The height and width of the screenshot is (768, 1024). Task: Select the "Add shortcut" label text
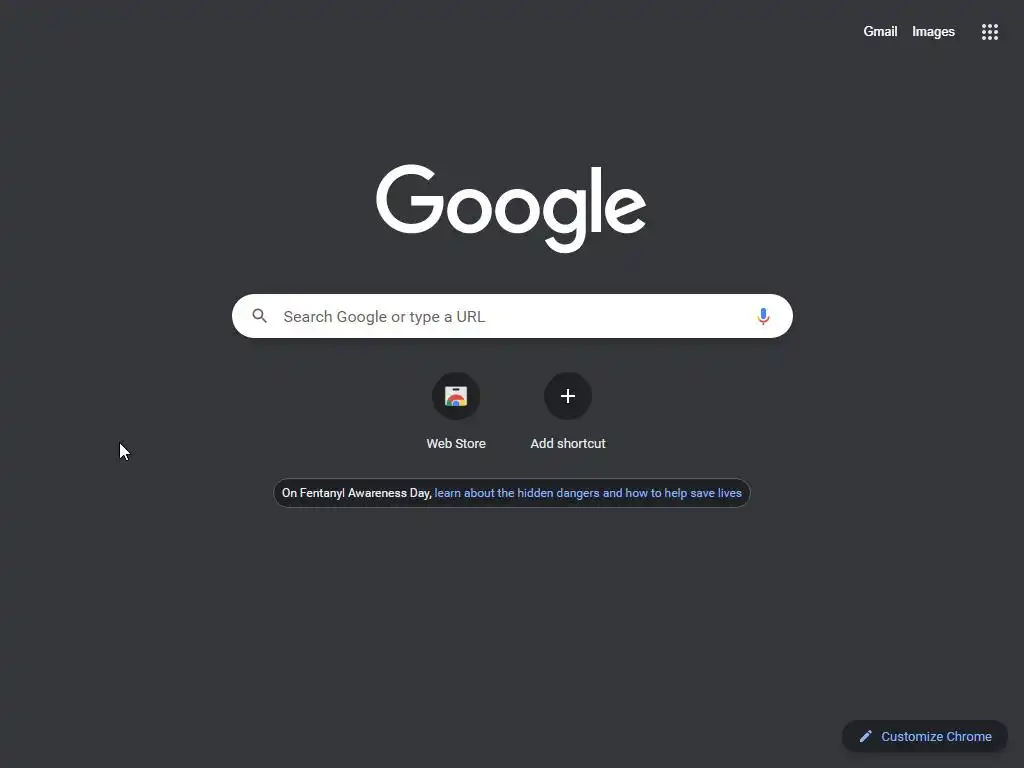tap(568, 443)
